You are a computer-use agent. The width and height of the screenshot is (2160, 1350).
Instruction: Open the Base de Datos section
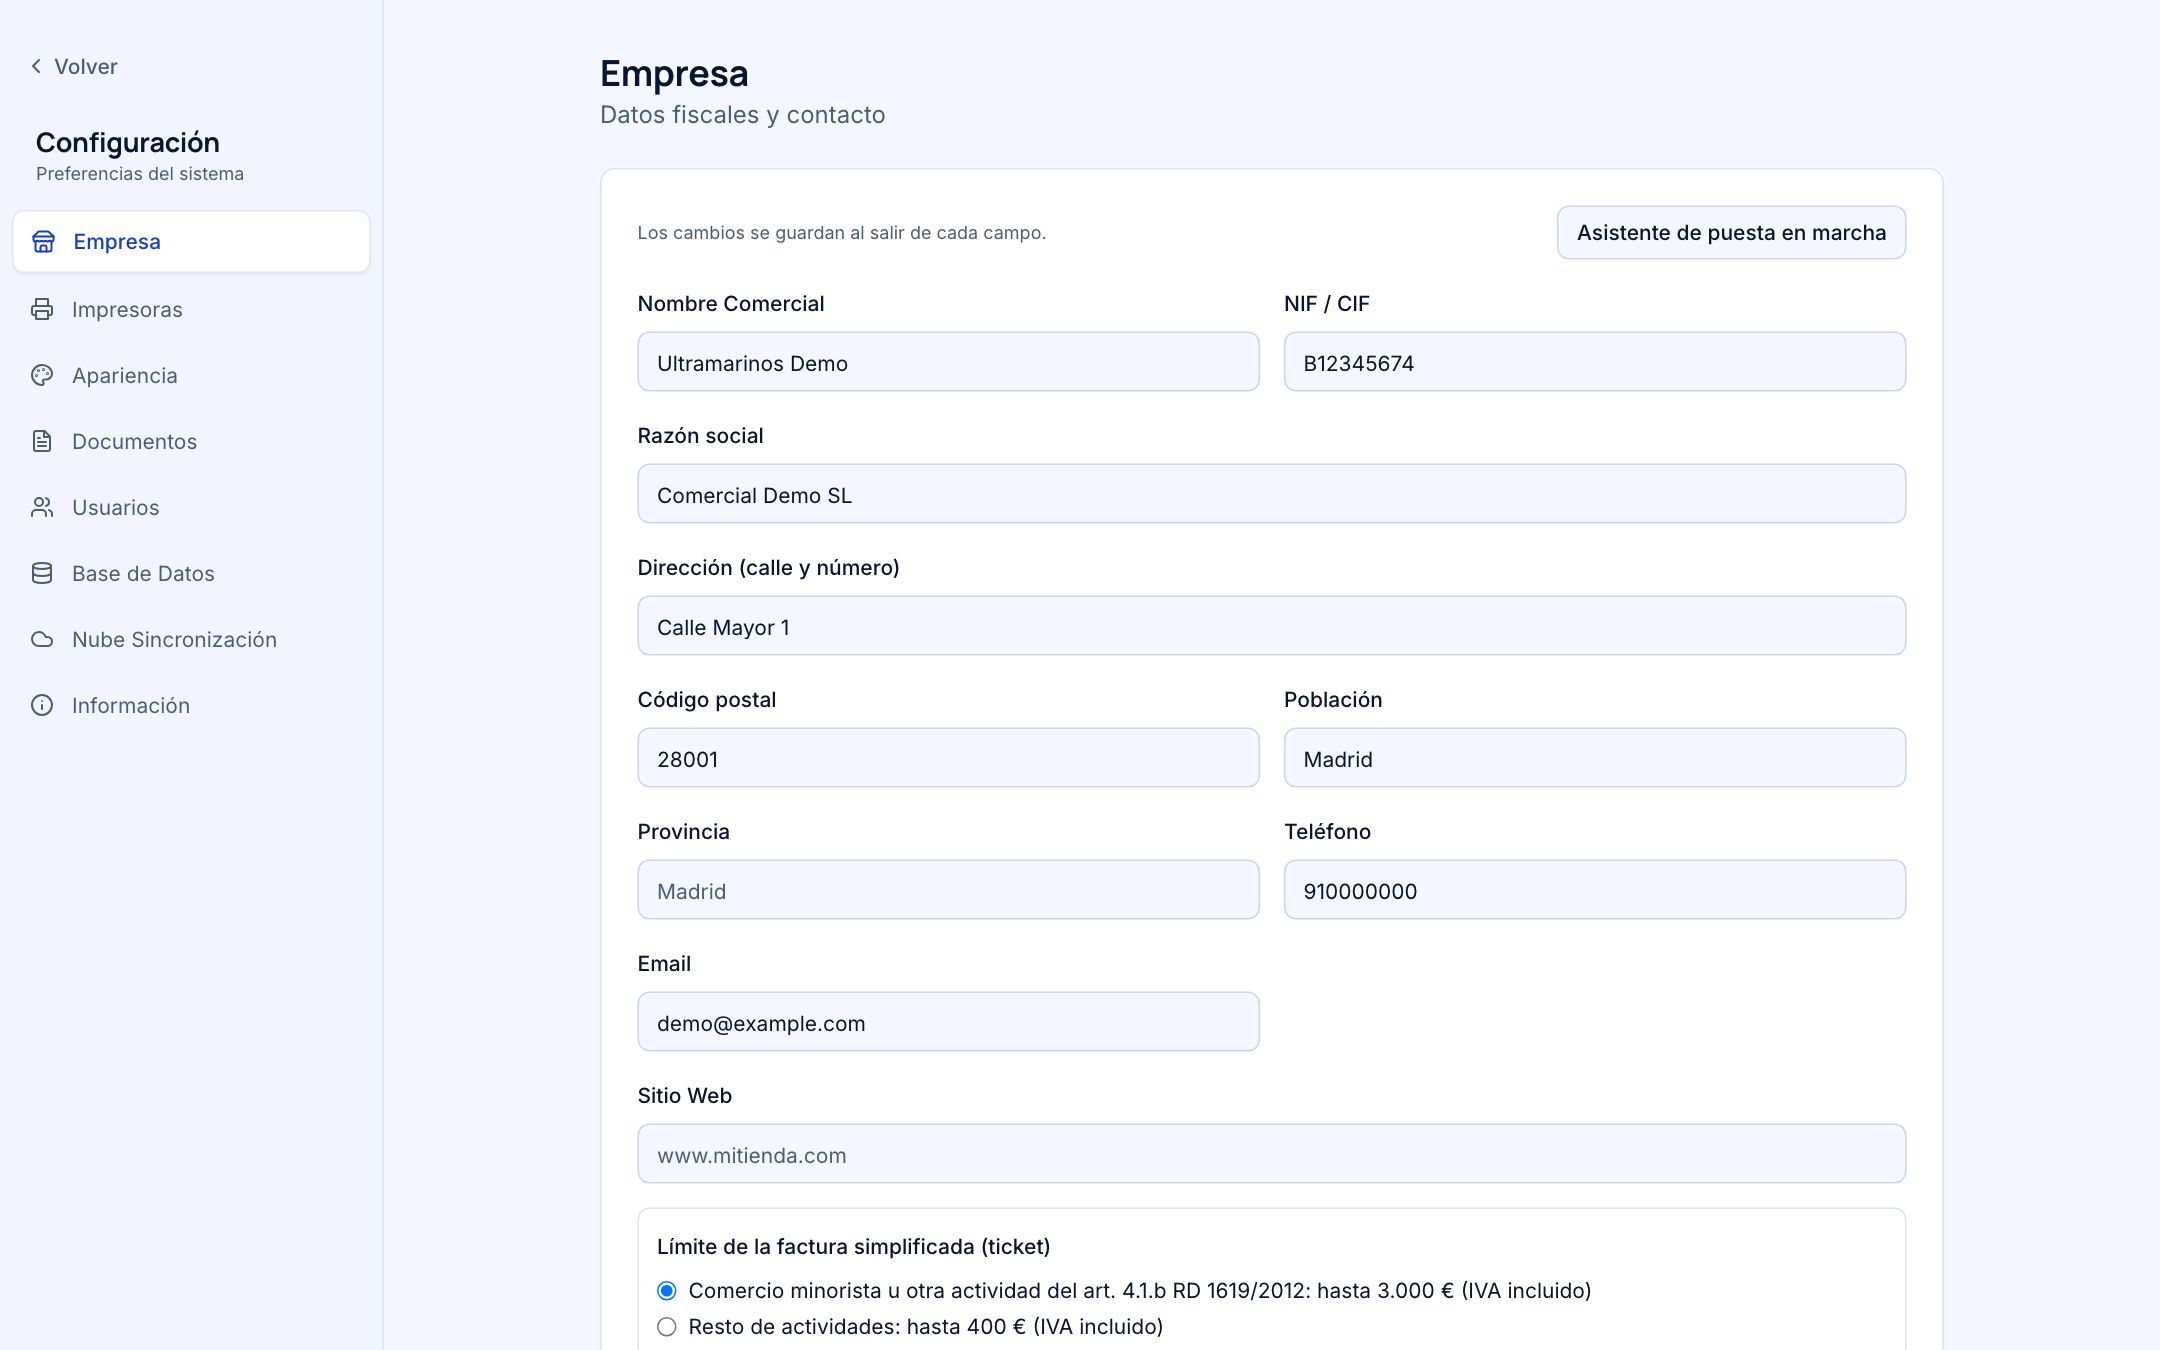[191, 573]
